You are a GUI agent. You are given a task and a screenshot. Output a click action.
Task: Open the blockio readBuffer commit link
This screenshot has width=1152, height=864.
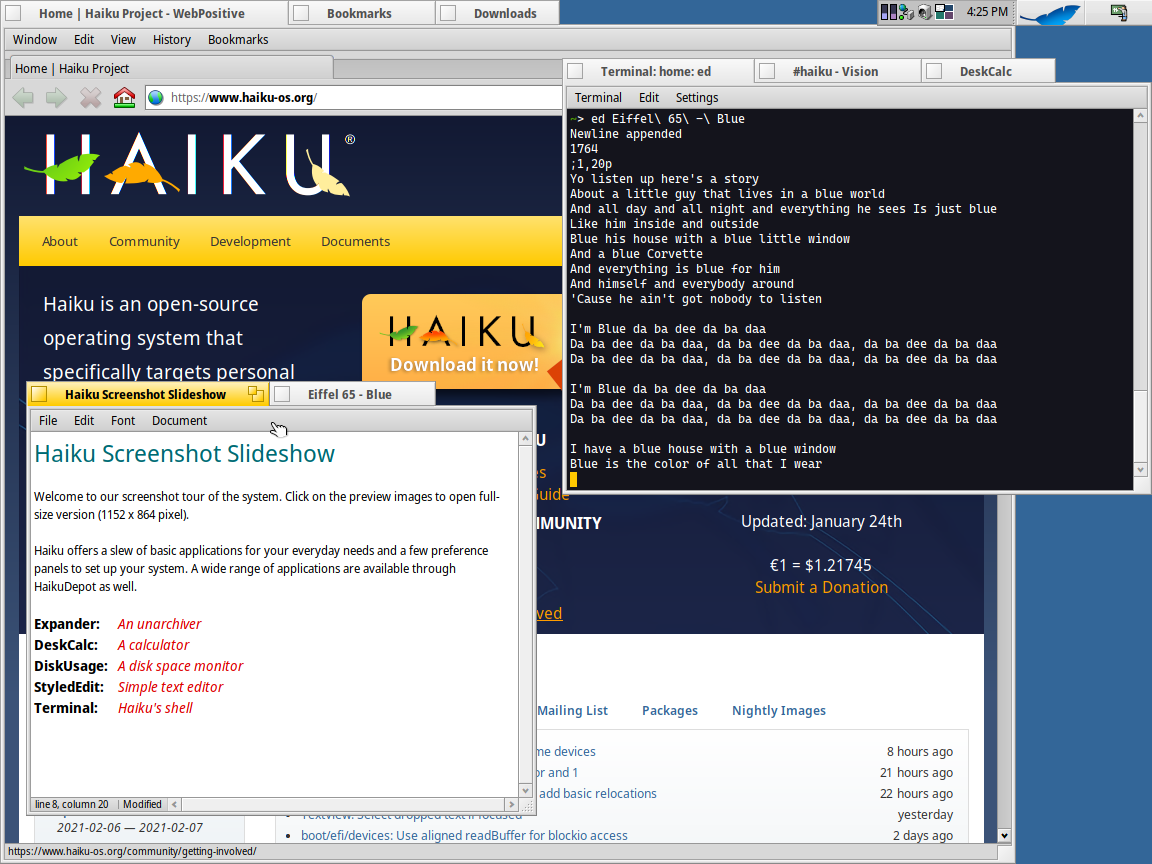pyautogui.click(x=464, y=835)
